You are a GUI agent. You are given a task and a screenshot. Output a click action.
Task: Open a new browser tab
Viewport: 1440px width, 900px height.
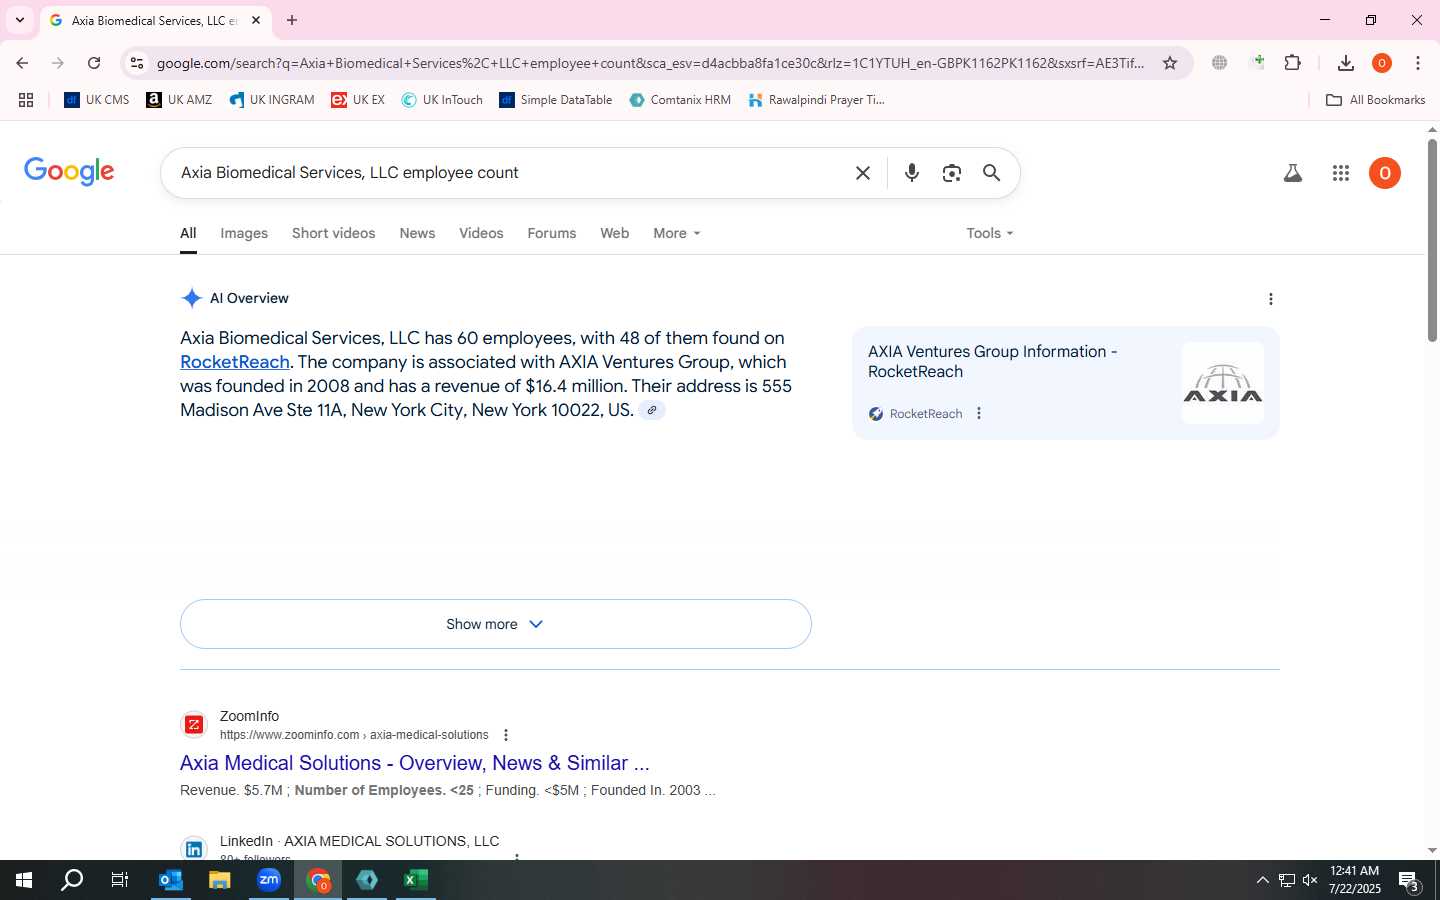point(291,20)
